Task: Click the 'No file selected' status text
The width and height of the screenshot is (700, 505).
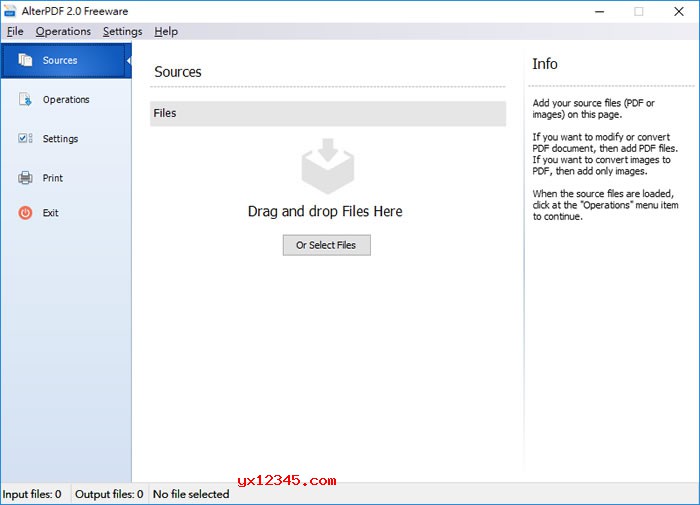Action: point(191,494)
